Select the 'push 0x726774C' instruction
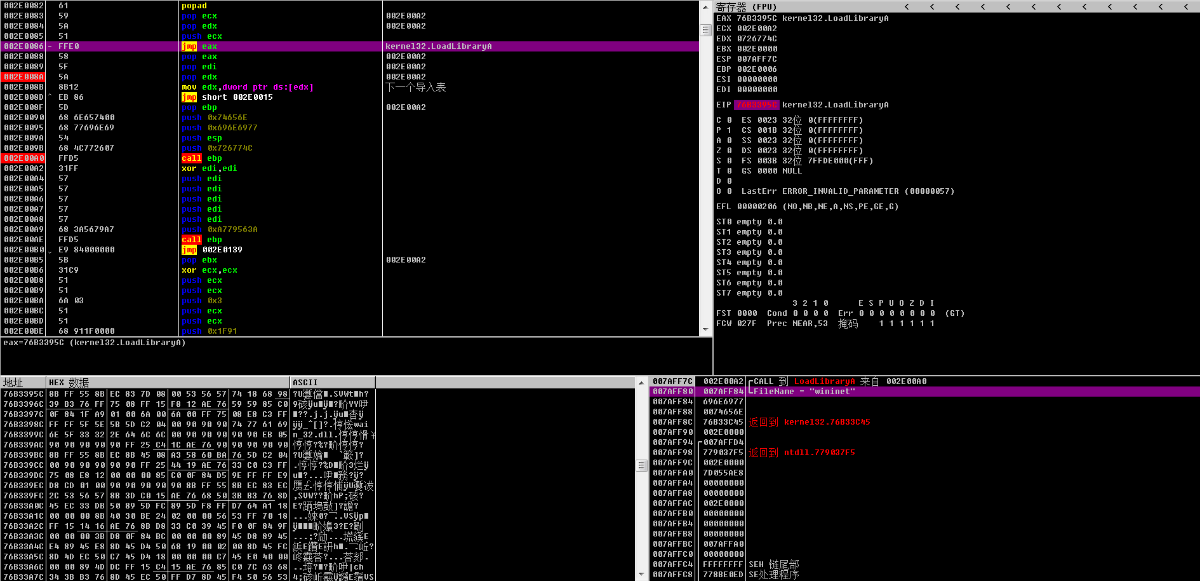1200x581 pixels. coord(223,148)
